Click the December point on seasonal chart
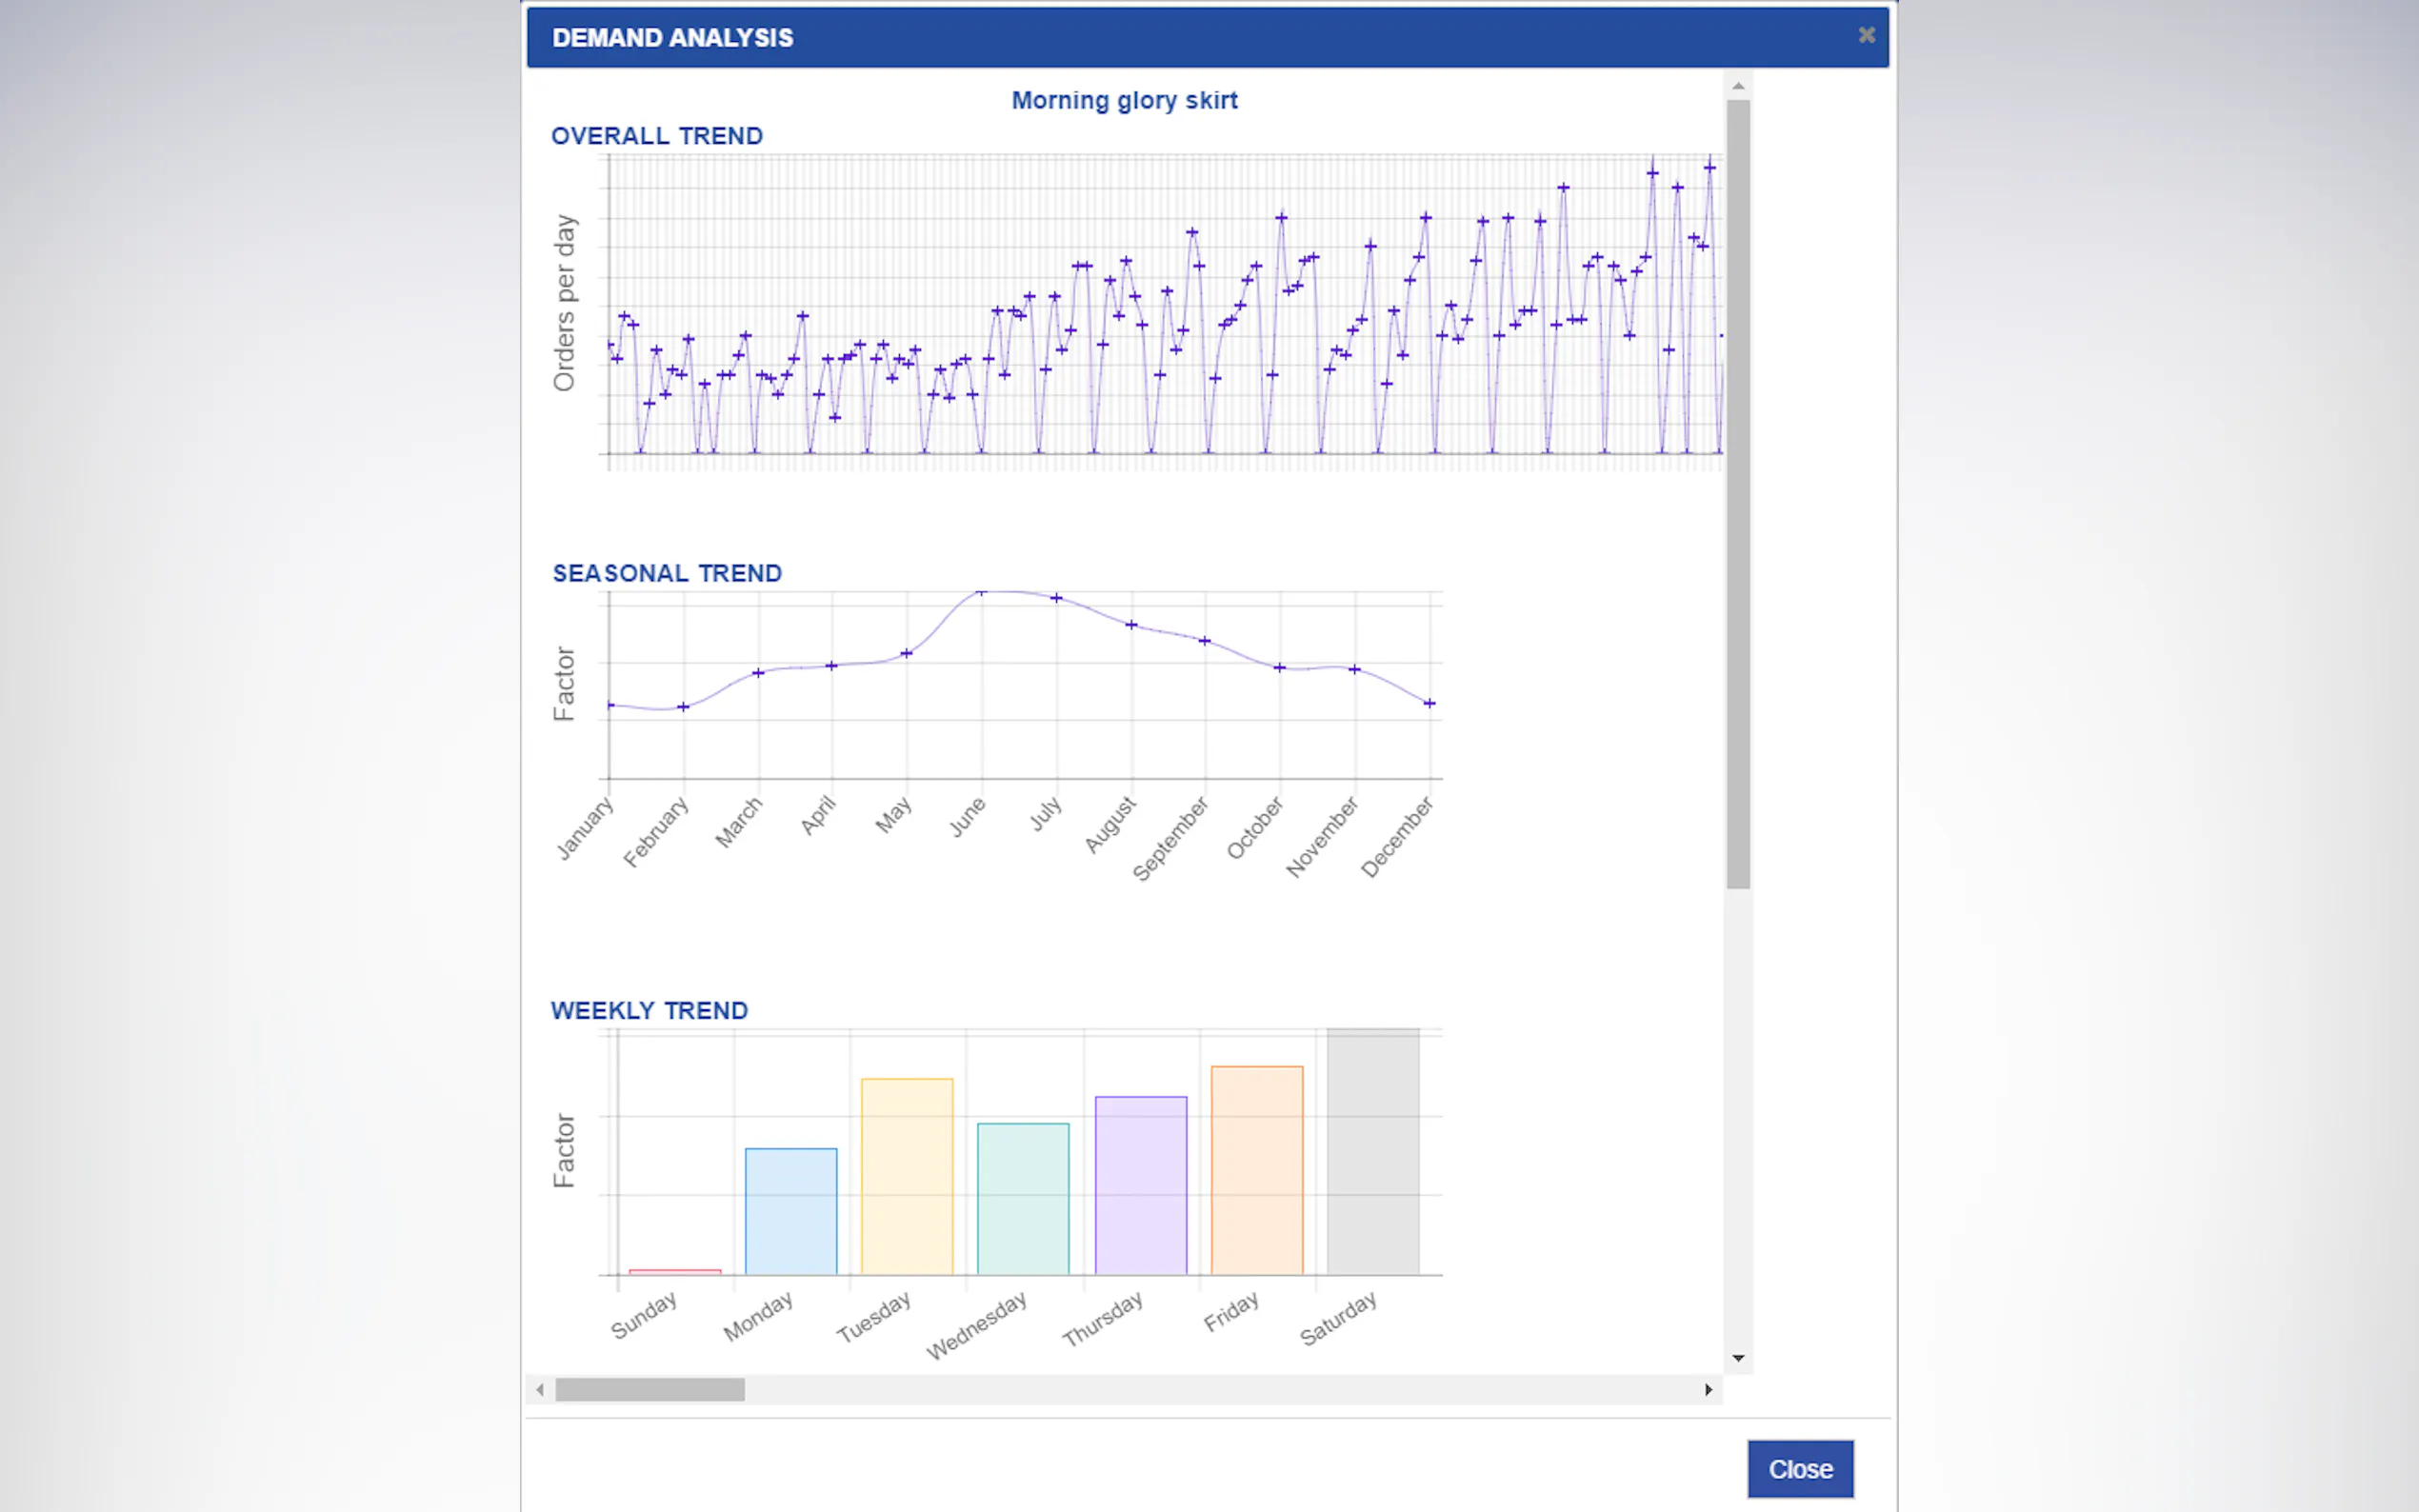The image size is (2419, 1512). tap(1429, 703)
